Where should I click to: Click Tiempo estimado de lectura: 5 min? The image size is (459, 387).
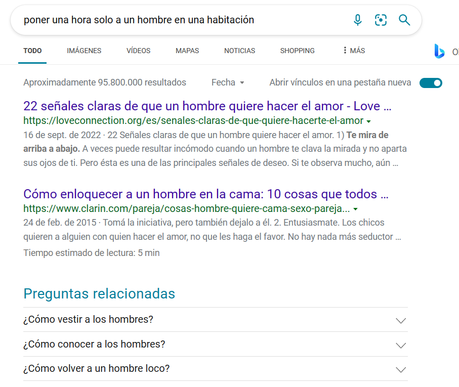coord(91,253)
